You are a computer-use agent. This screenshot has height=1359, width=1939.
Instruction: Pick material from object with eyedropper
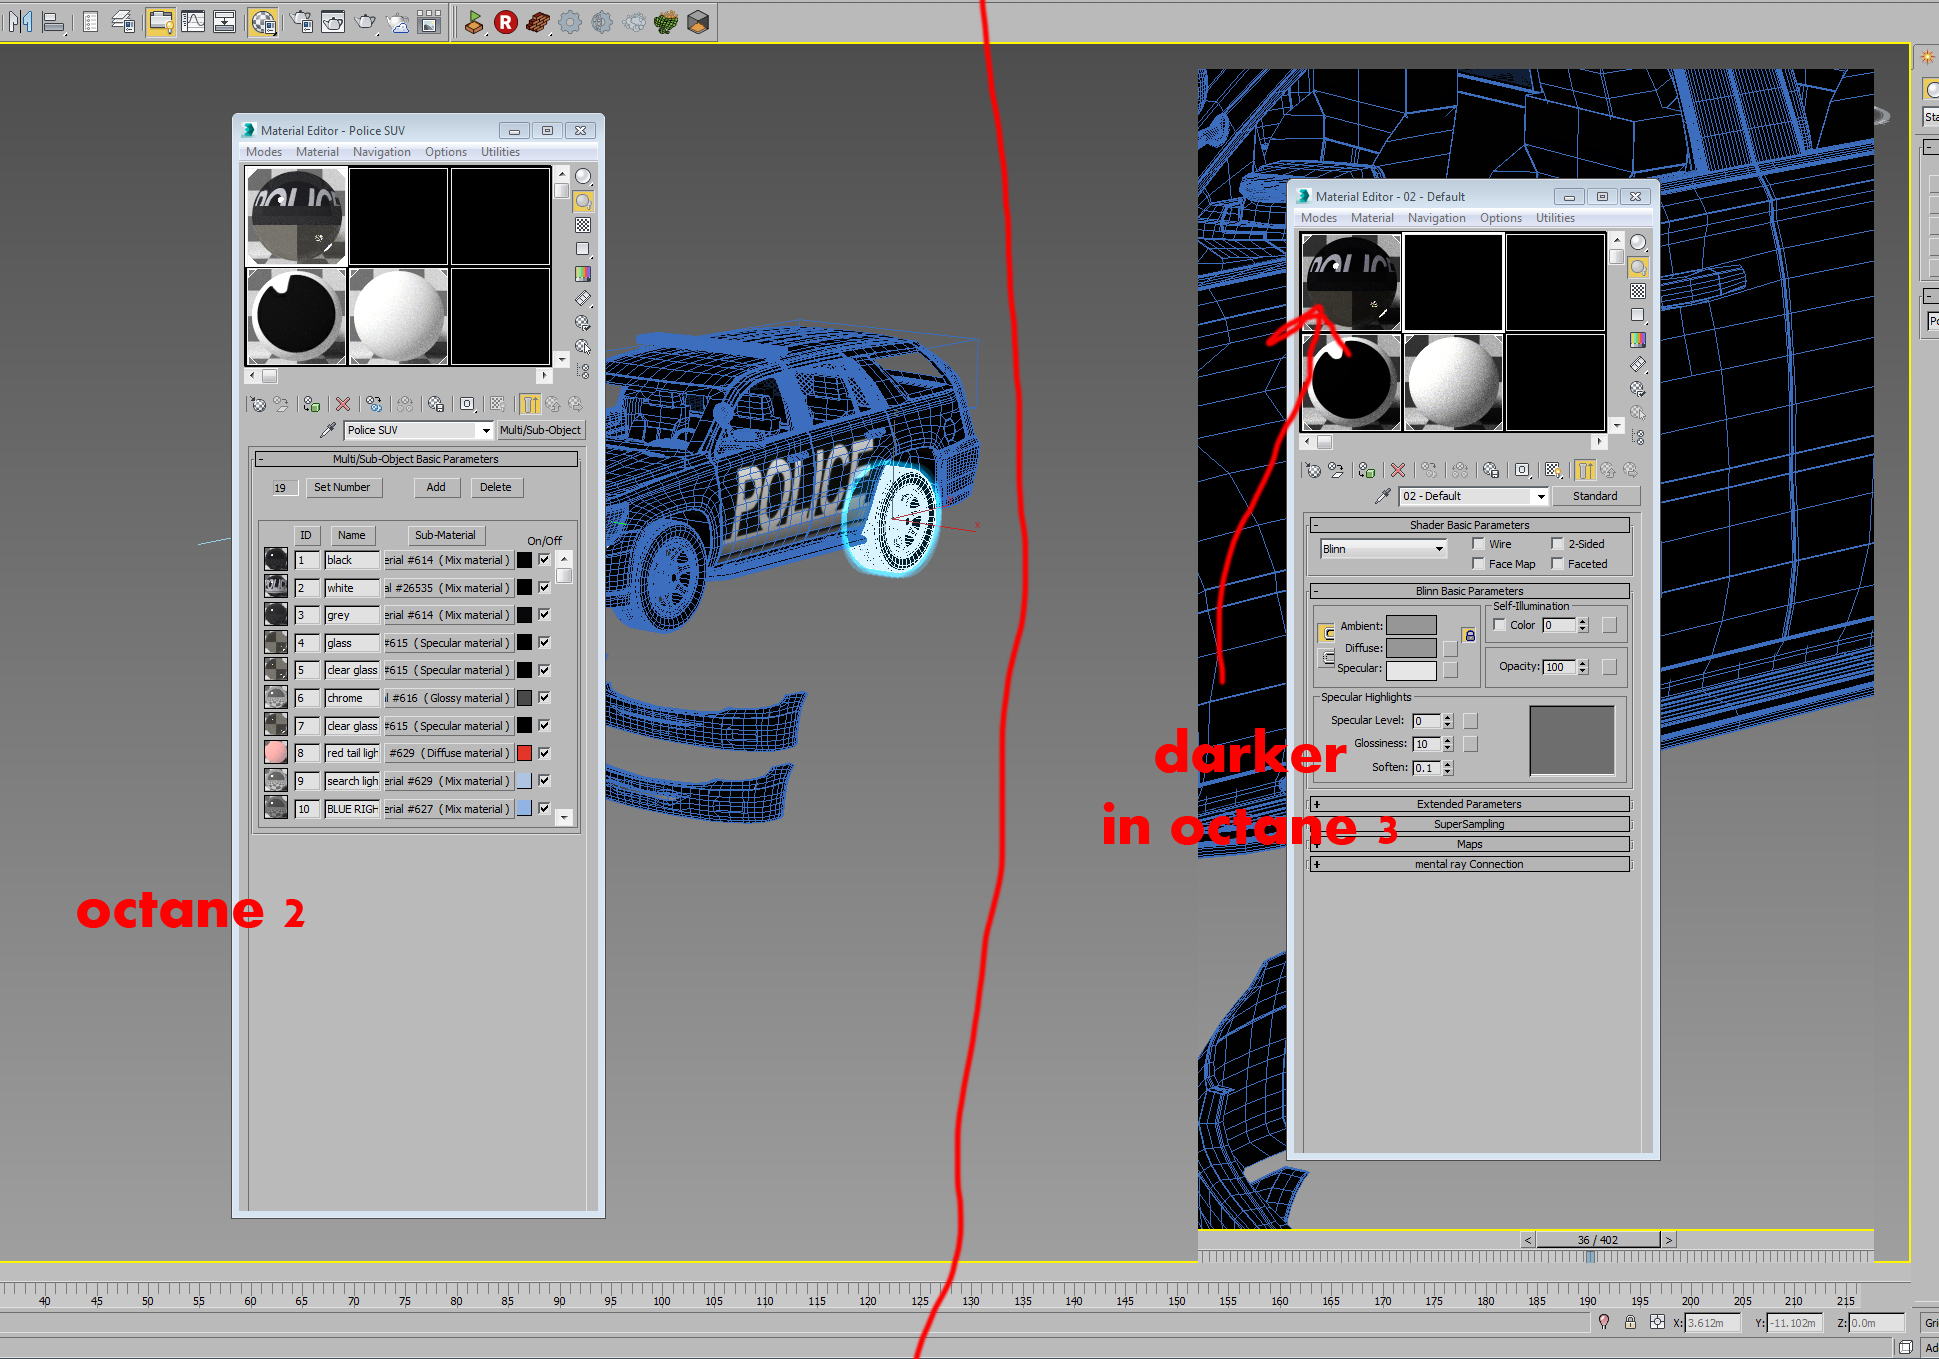click(x=328, y=430)
